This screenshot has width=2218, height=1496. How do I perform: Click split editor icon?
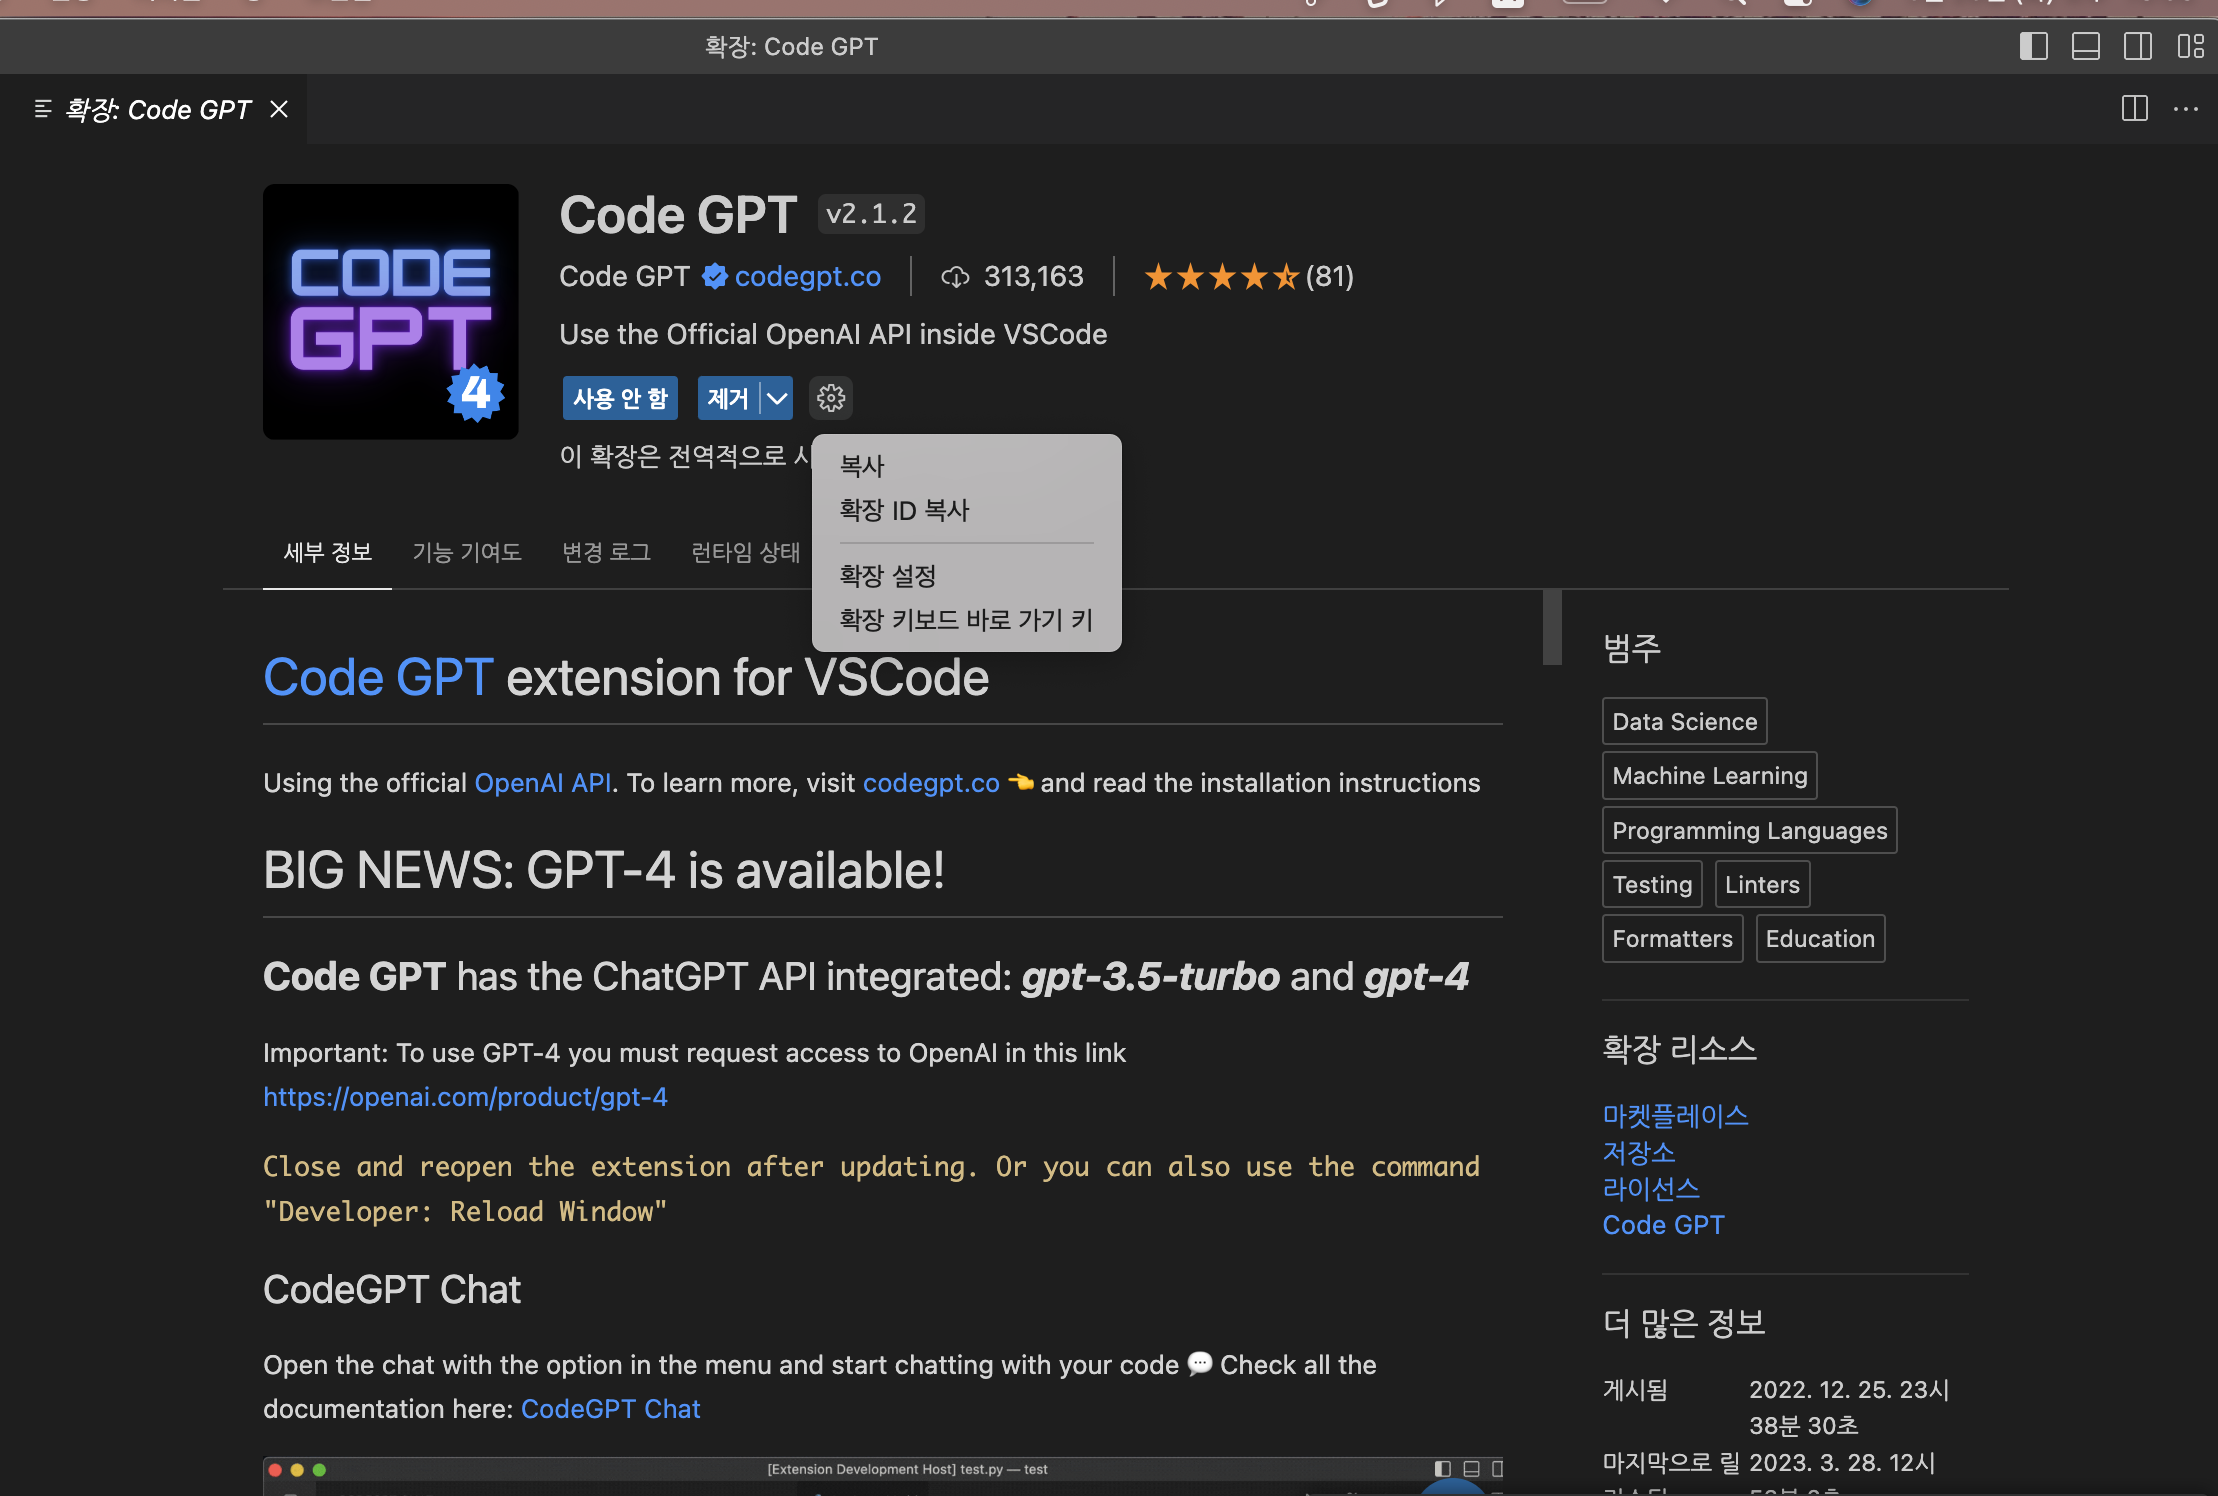(2134, 108)
